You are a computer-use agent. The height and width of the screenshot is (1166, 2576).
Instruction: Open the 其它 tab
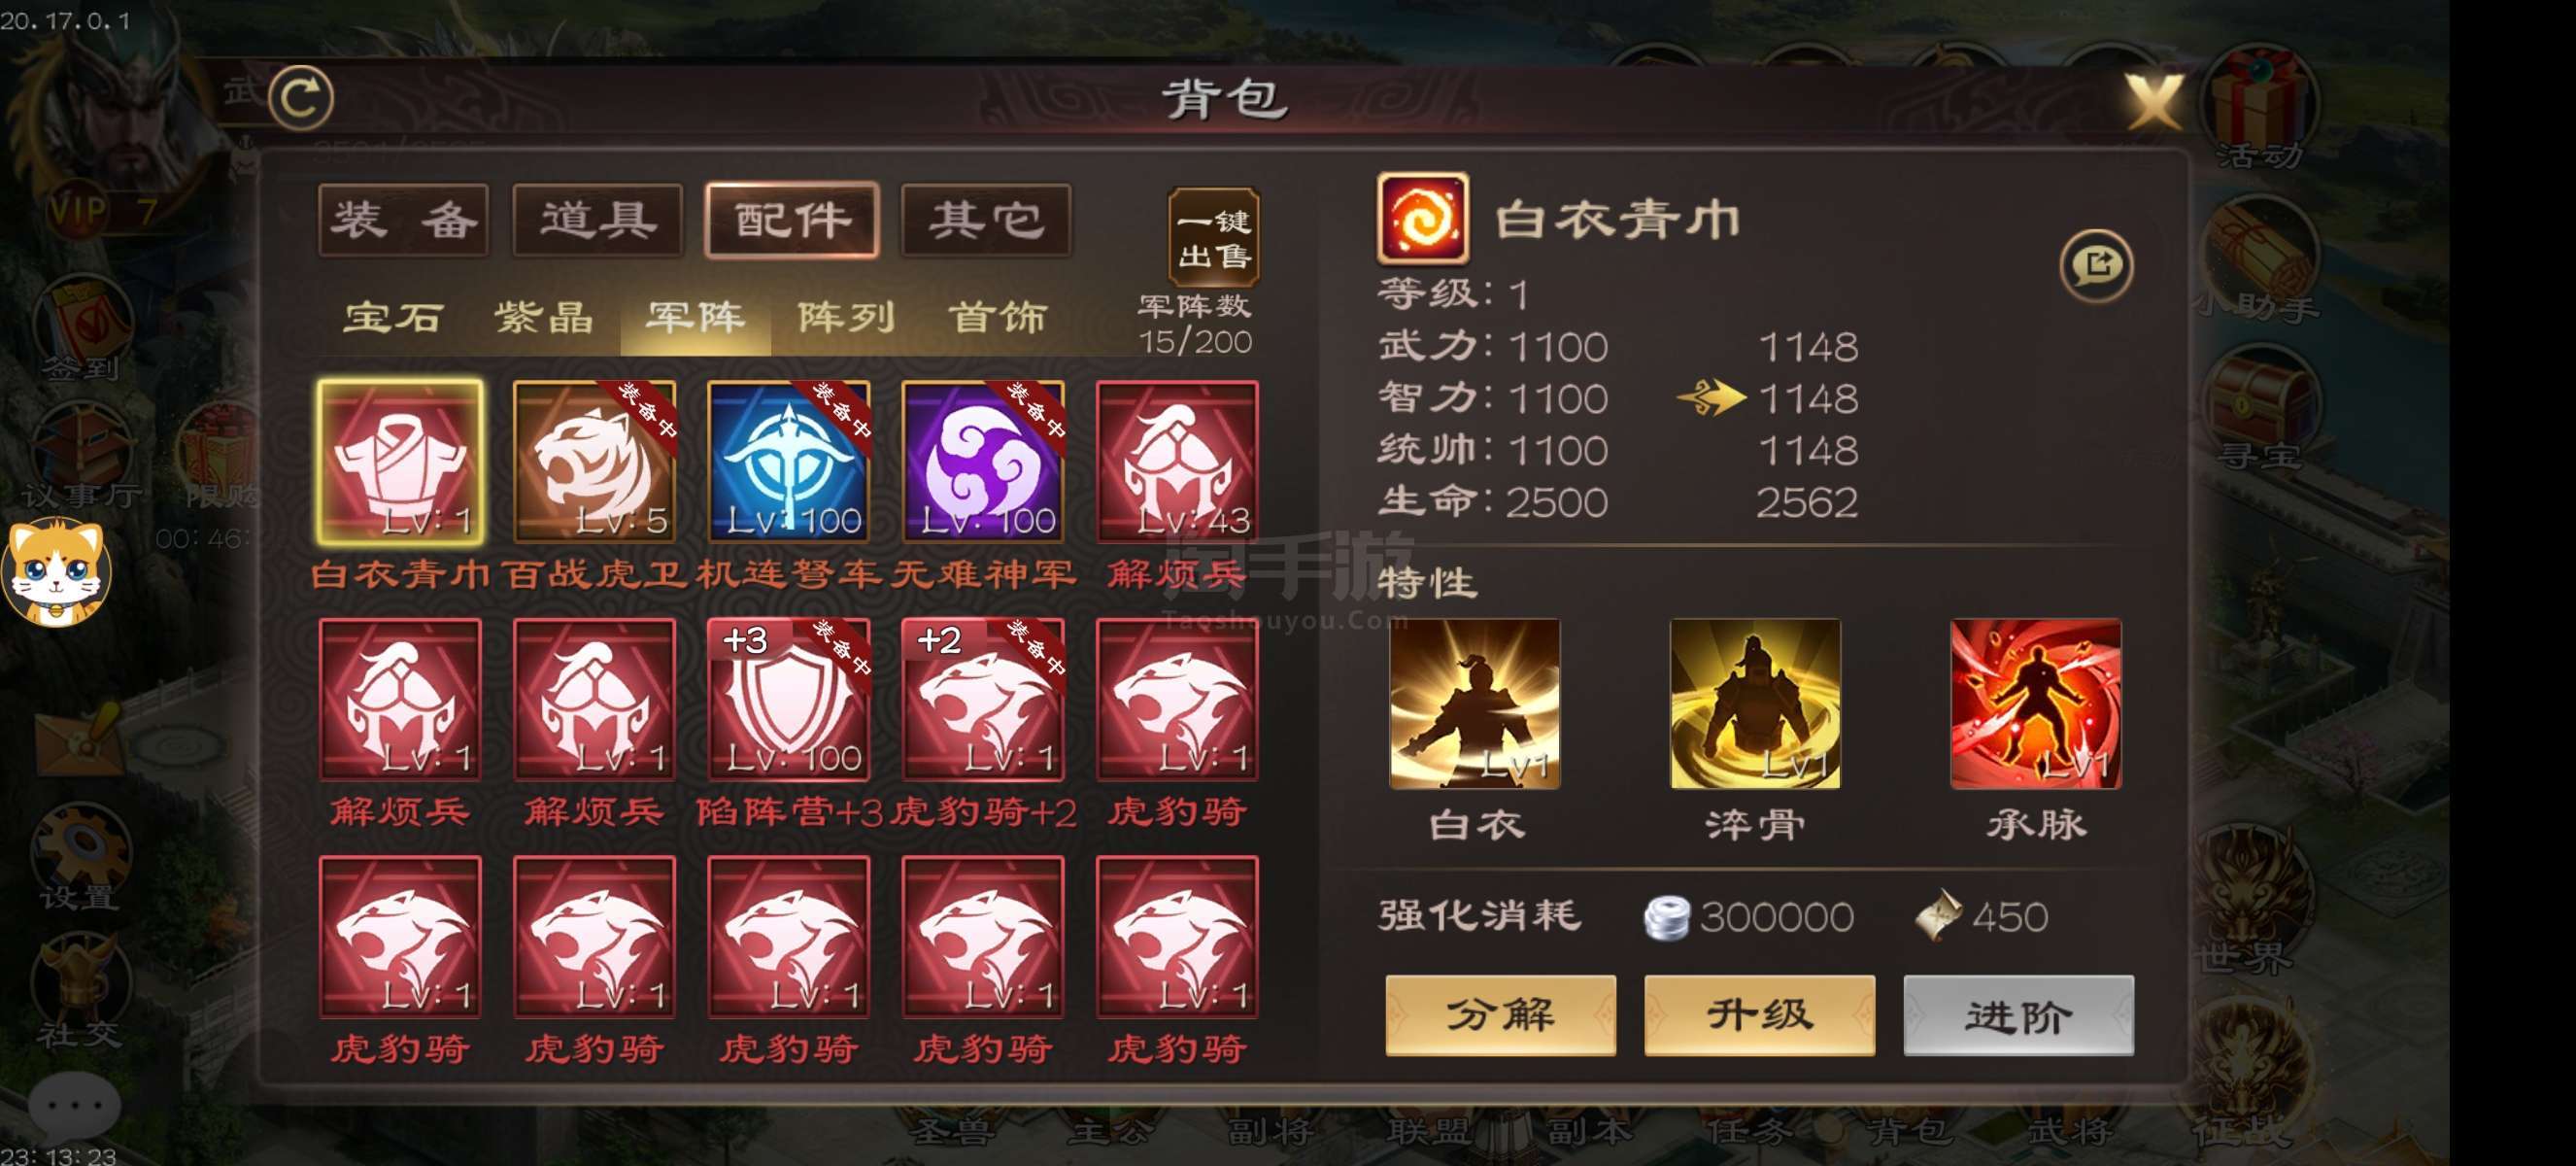(986, 220)
